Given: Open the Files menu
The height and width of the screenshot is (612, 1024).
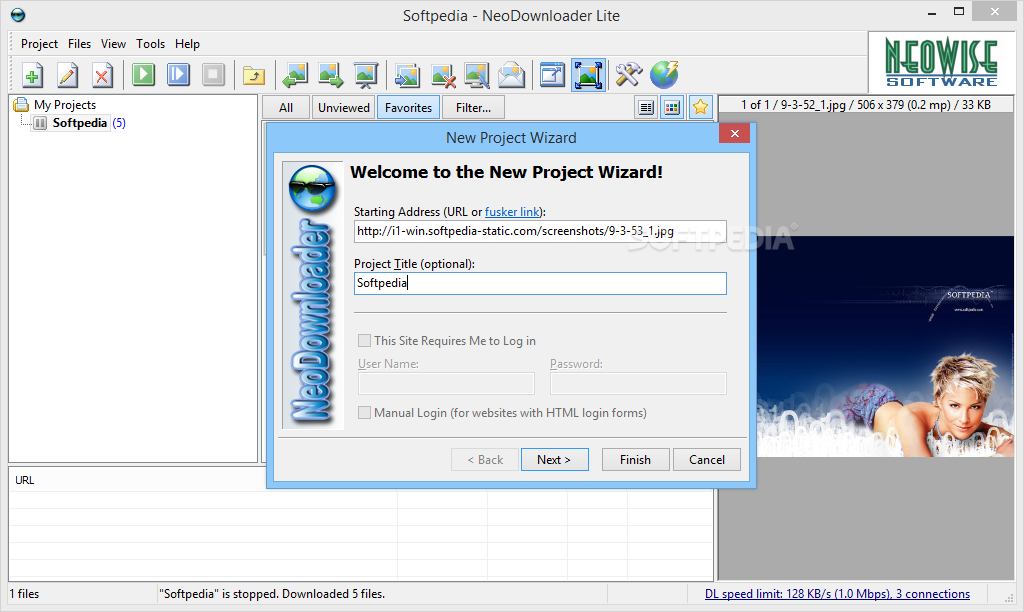Looking at the screenshot, I should coord(79,44).
